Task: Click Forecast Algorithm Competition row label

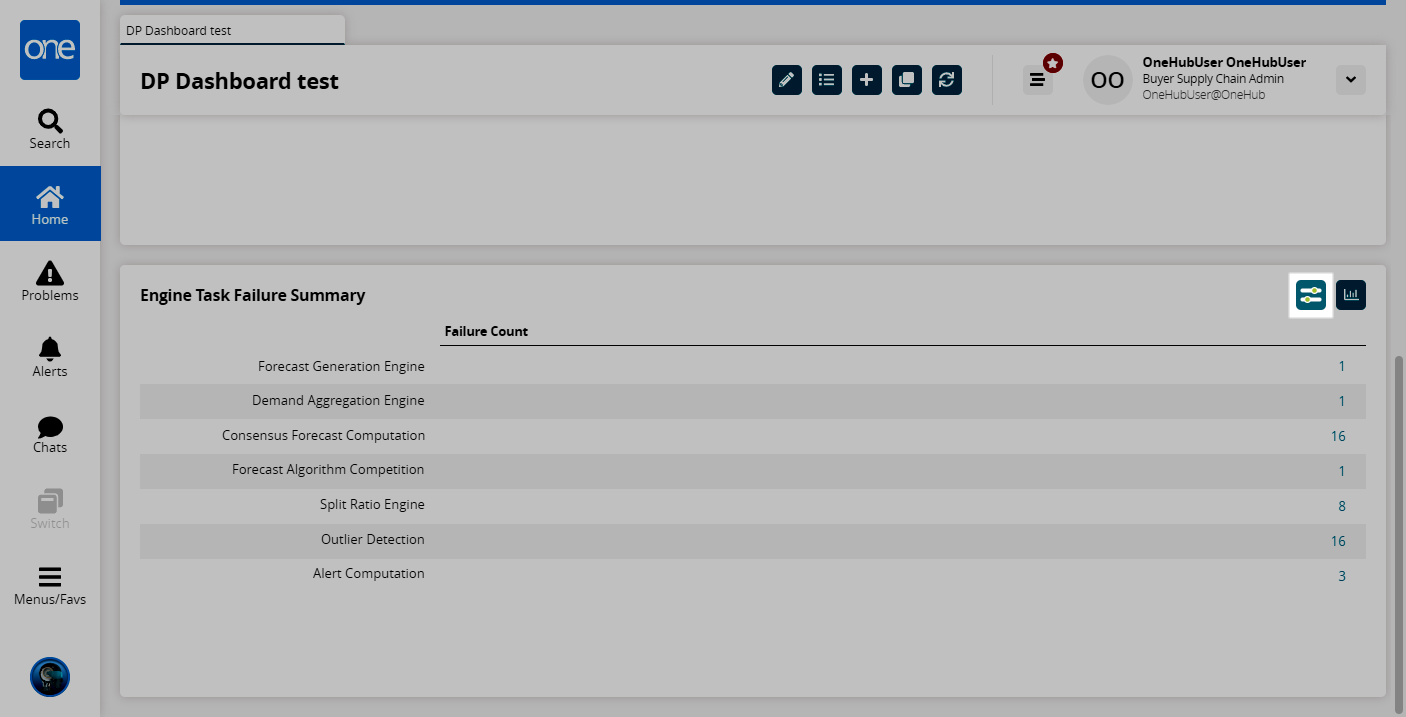Action: coord(328,469)
